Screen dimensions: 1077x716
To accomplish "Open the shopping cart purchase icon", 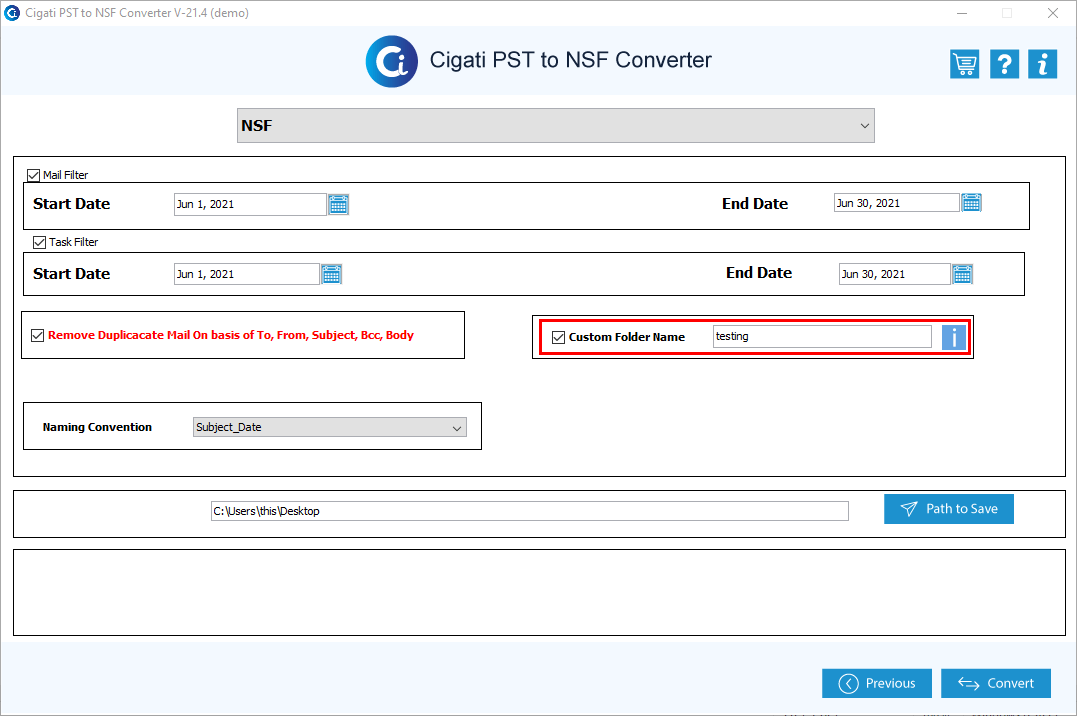I will (x=964, y=65).
